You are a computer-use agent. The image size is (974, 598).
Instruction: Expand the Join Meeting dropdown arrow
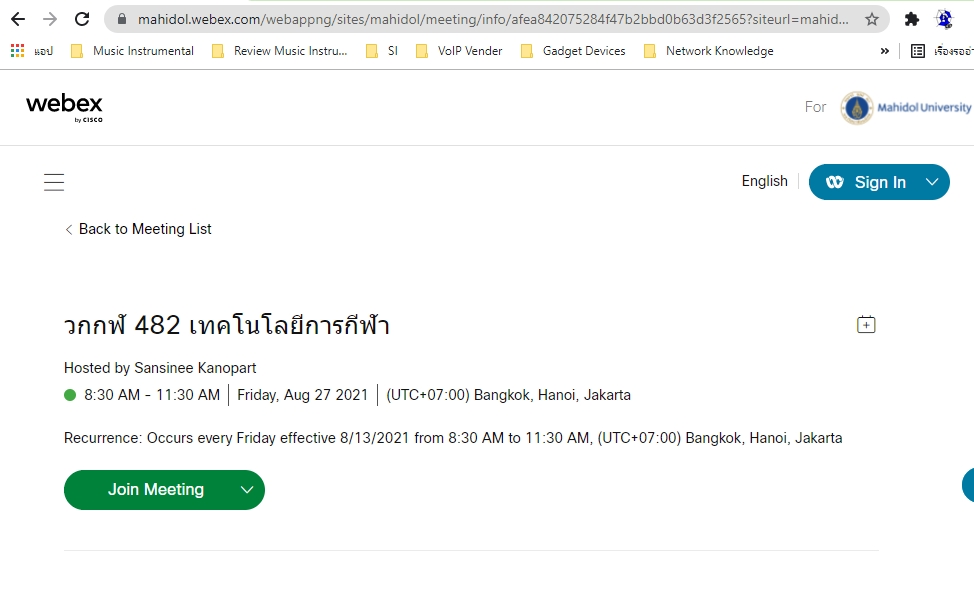(x=247, y=490)
